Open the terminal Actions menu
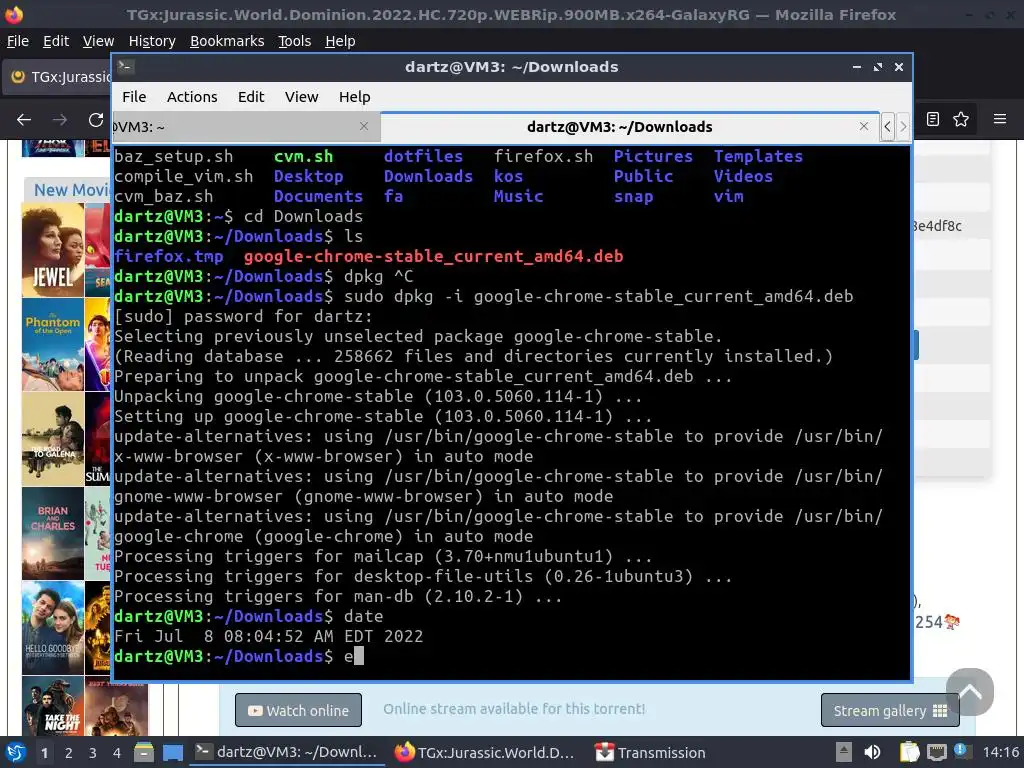Screen dimensions: 1024x768 192,97
